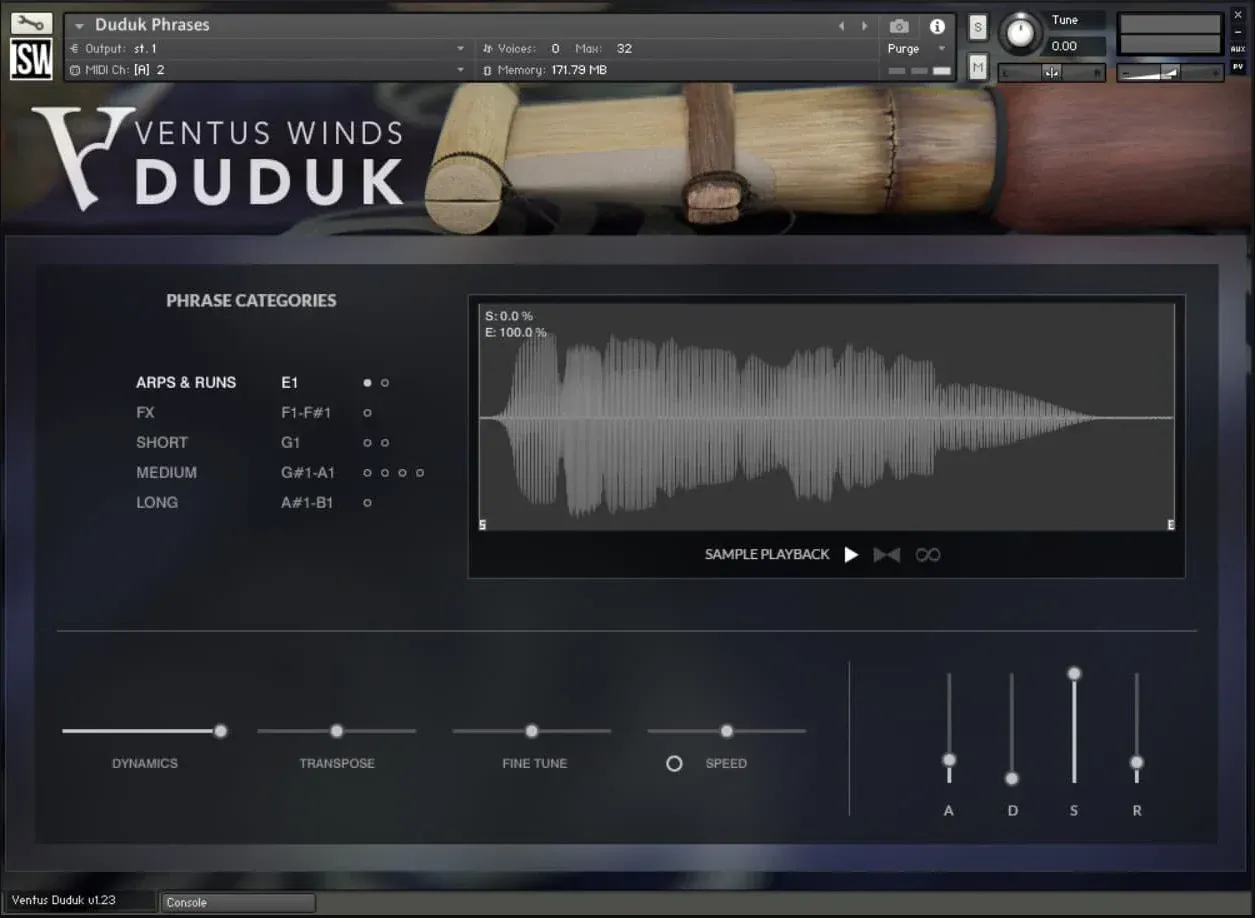Select fourth dot in MEDIUM row

[x=420, y=472]
